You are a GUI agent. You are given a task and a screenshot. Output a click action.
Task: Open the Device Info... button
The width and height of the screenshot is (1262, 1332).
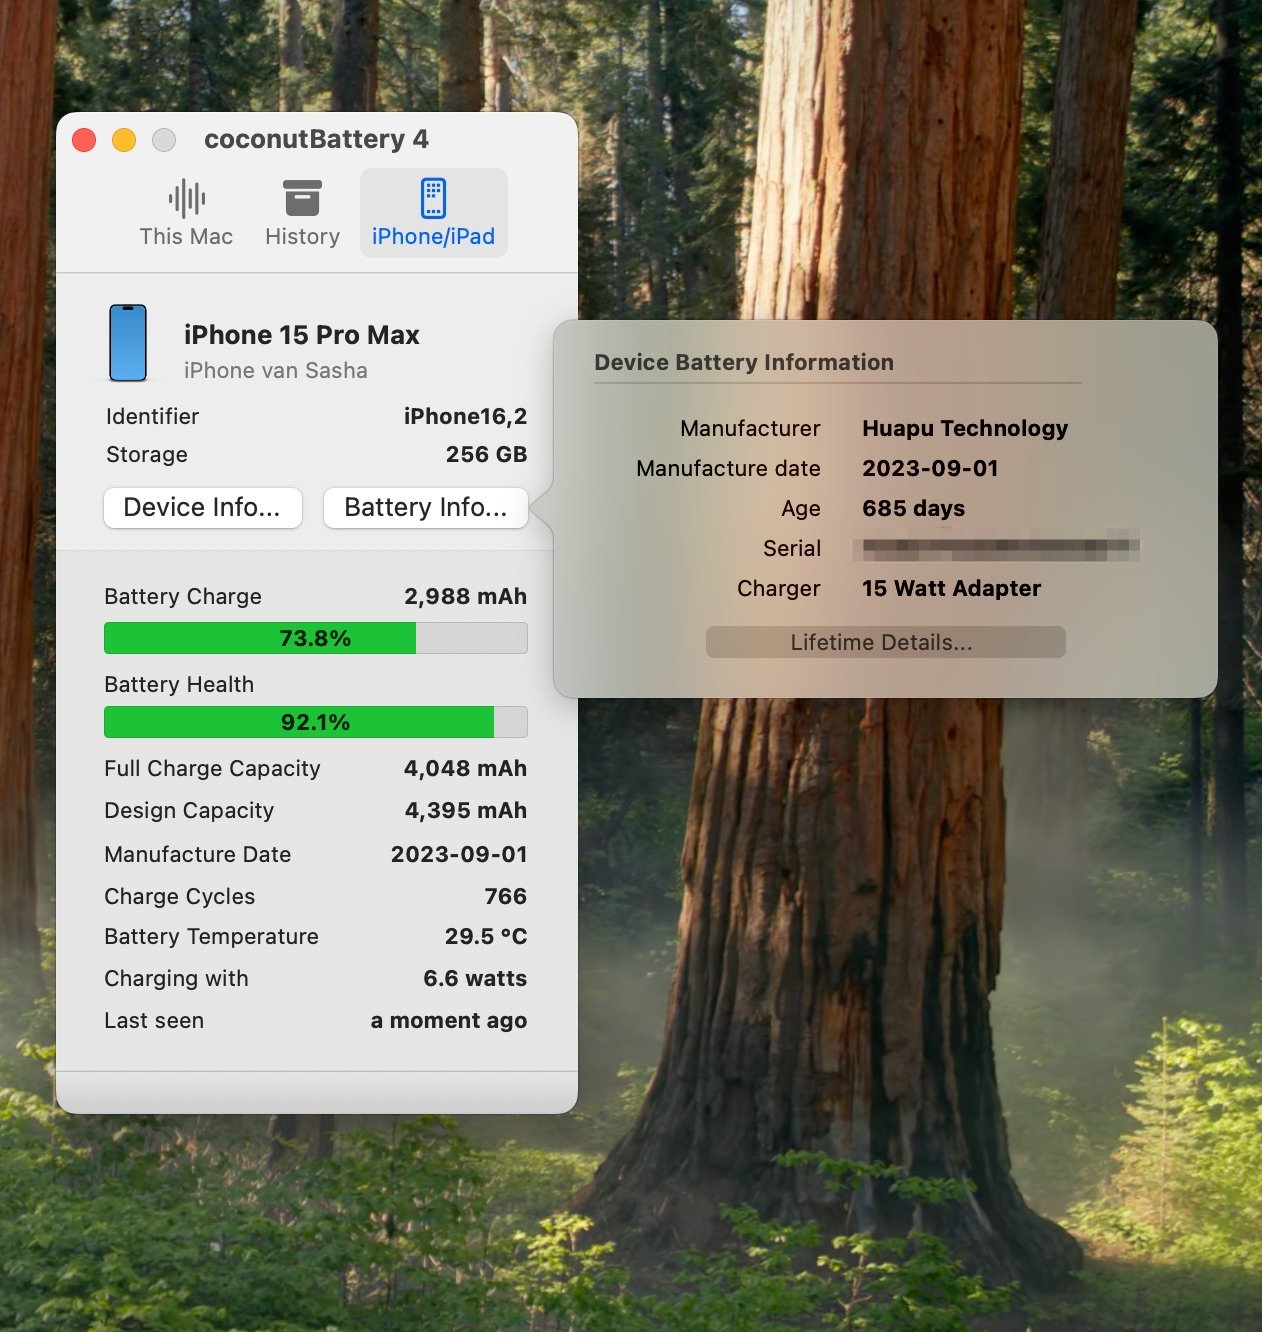point(202,508)
